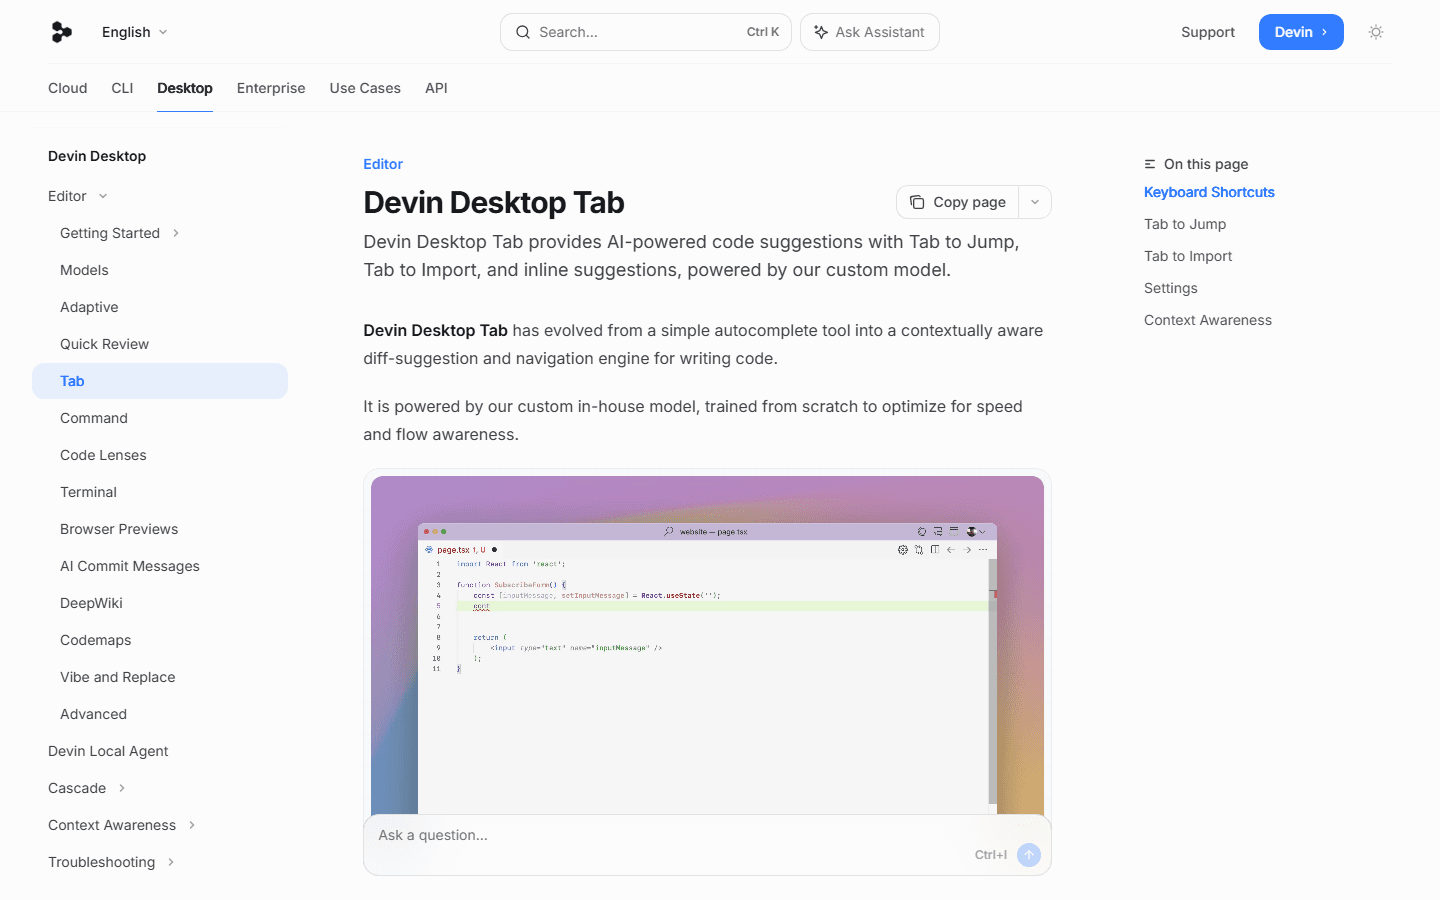This screenshot has width=1440, height=900.
Task: Toggle light/dark theme sun icon
Action: tap(1376, 32)
